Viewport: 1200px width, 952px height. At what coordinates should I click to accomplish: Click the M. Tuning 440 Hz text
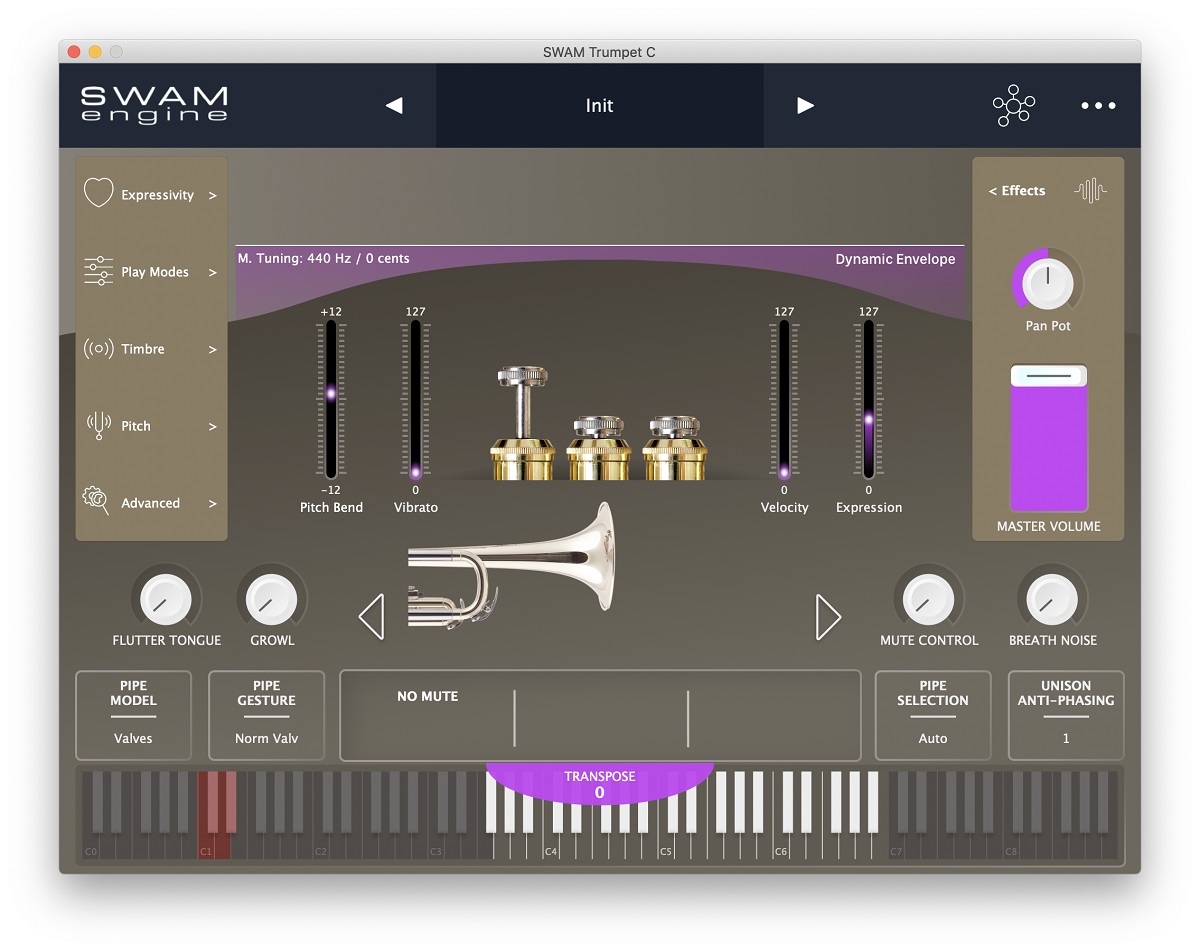[323, 258]
